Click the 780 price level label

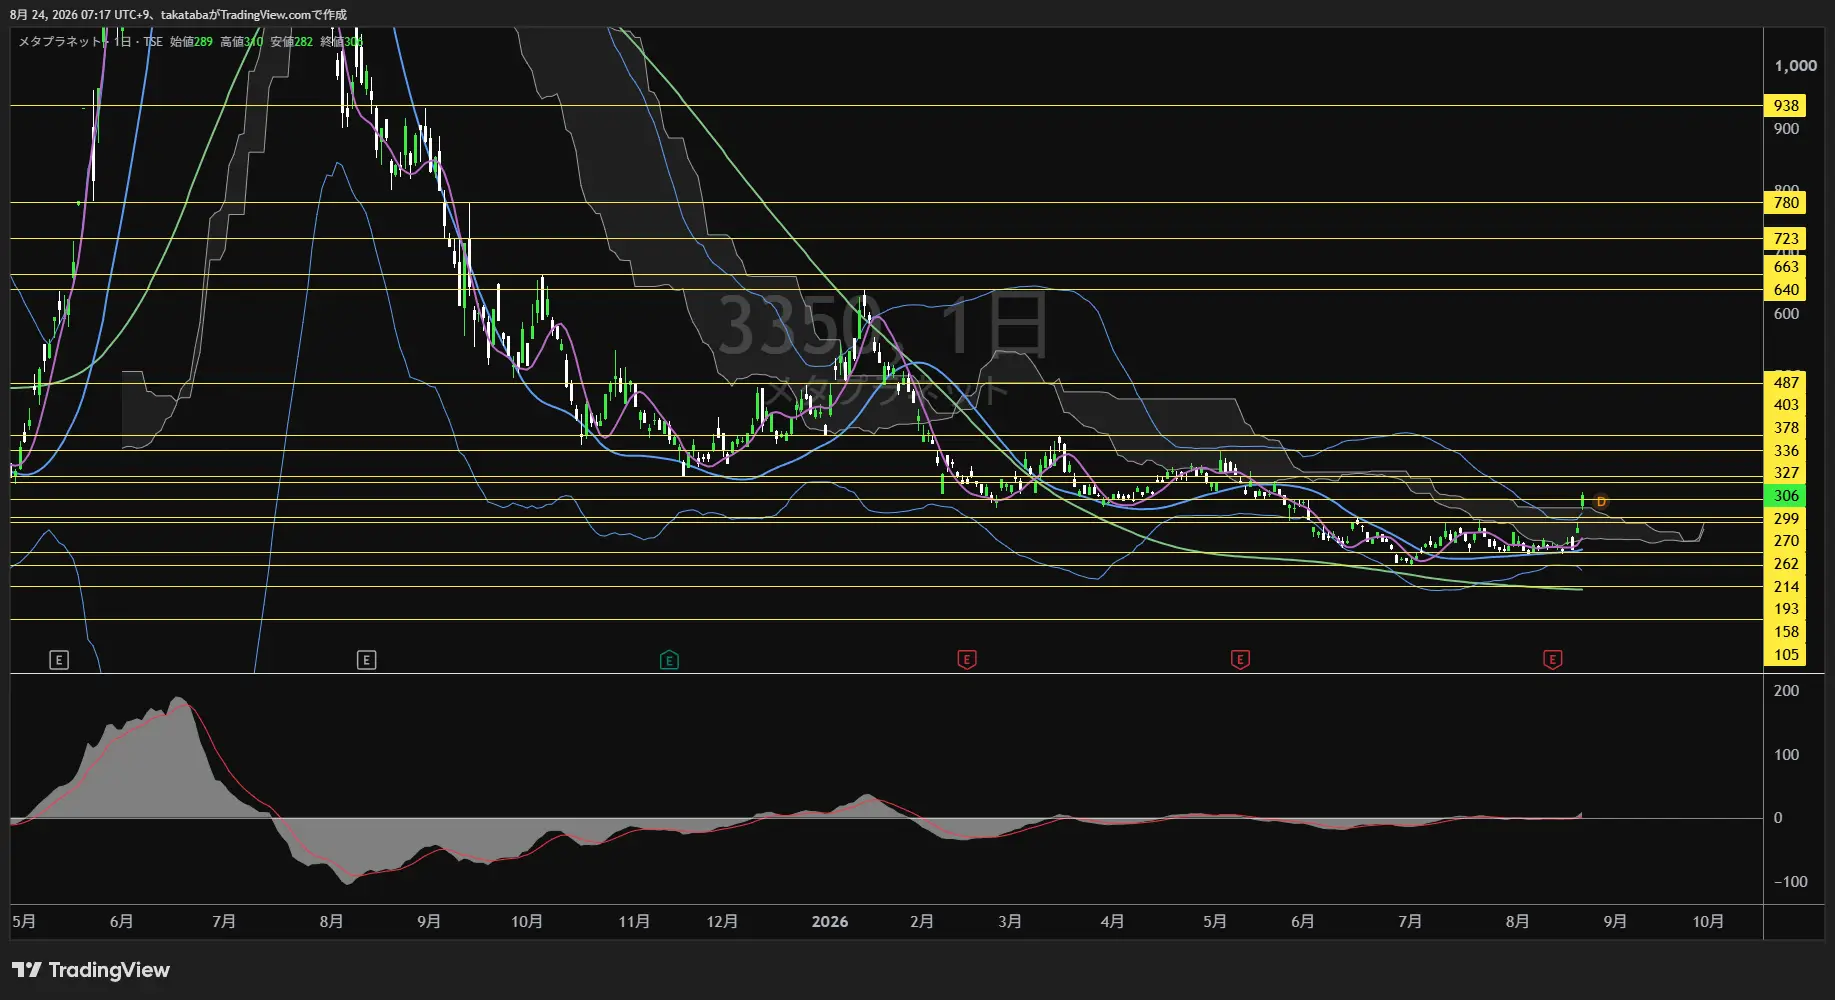(1785, 203)
